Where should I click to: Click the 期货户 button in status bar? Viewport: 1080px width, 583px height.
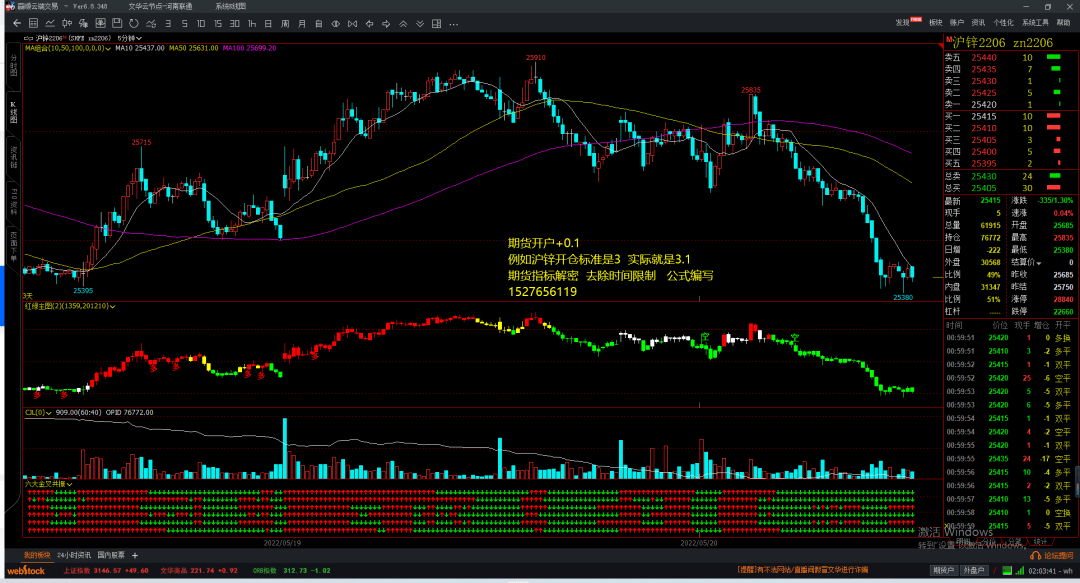(x=942, y=570)
